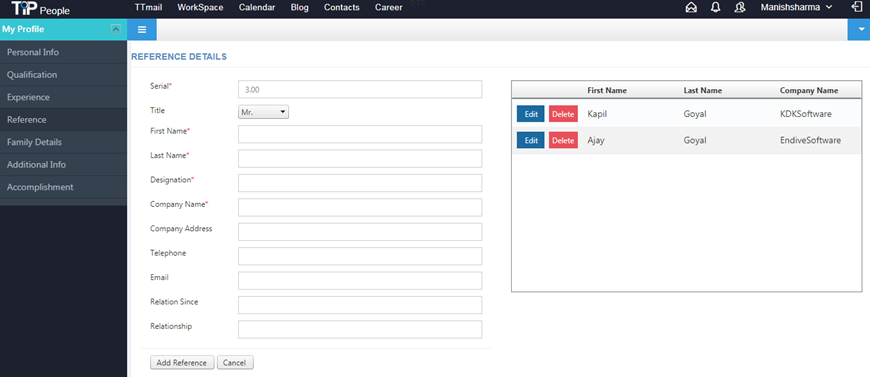Screen dimensions: 870x377
Task: Click the Add Reference button
Action: click(x=182, y=363)
